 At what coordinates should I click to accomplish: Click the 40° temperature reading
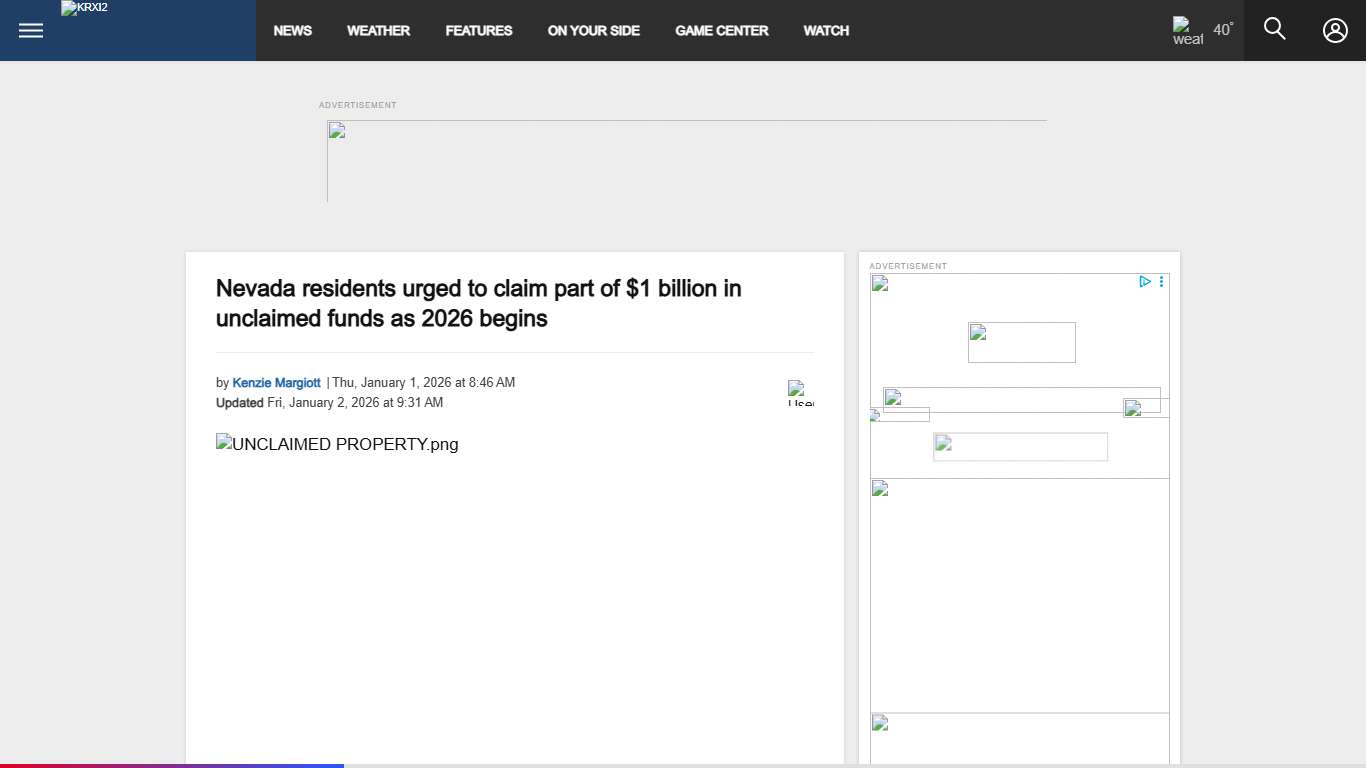(x=1223, y=30)
